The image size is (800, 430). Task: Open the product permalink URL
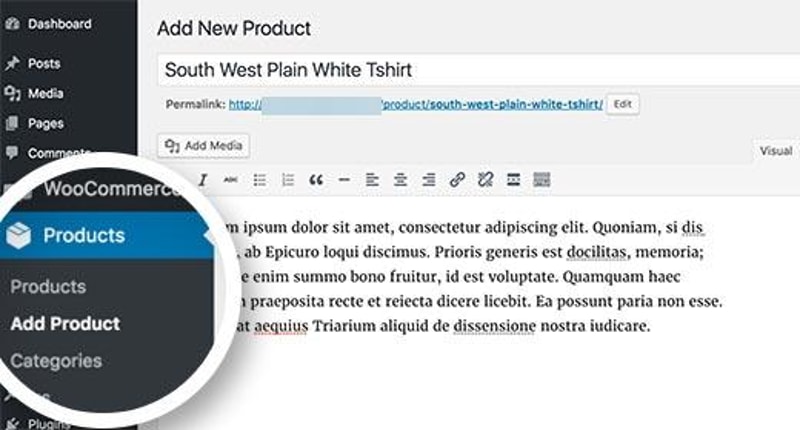(x=415, y=104)
